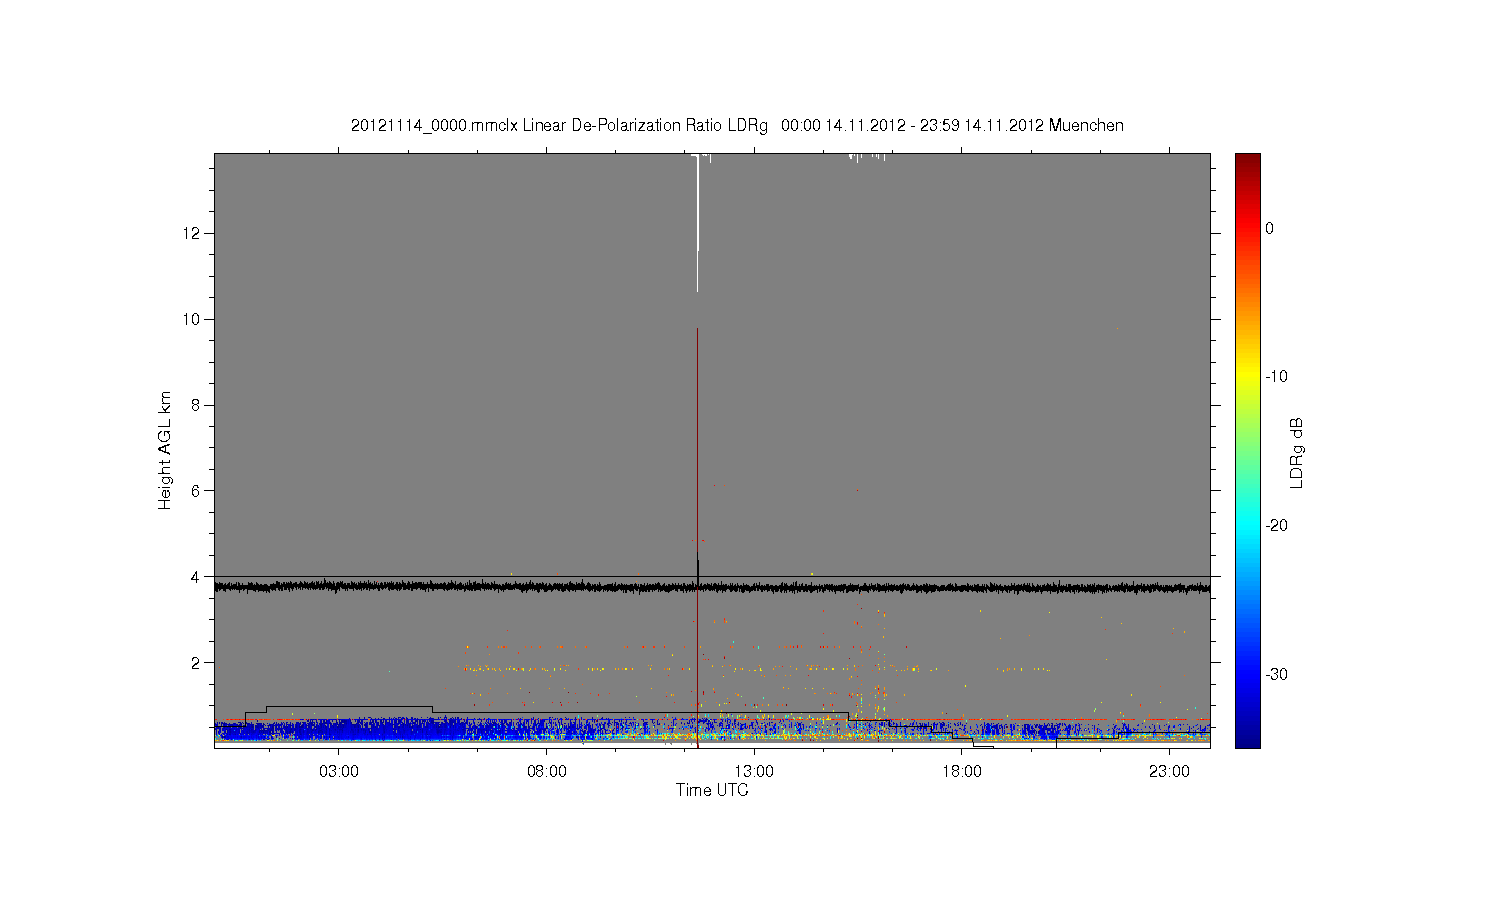Click the plot title starting with 20121114_0000.mmclx
The height and width of the screenshot is (900, 1500).
(x=737, y=126)
